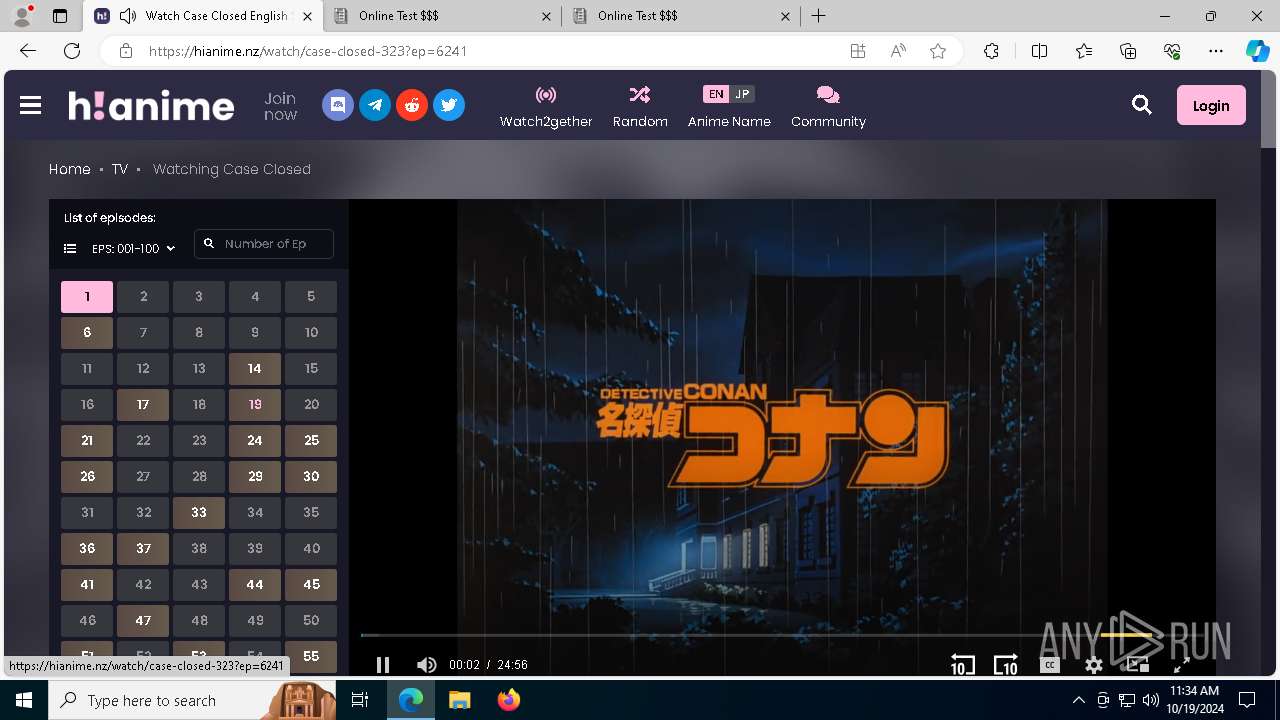Rewind the video 10 seconds
The image size is (1280, 720).
[x=962, y=665]
